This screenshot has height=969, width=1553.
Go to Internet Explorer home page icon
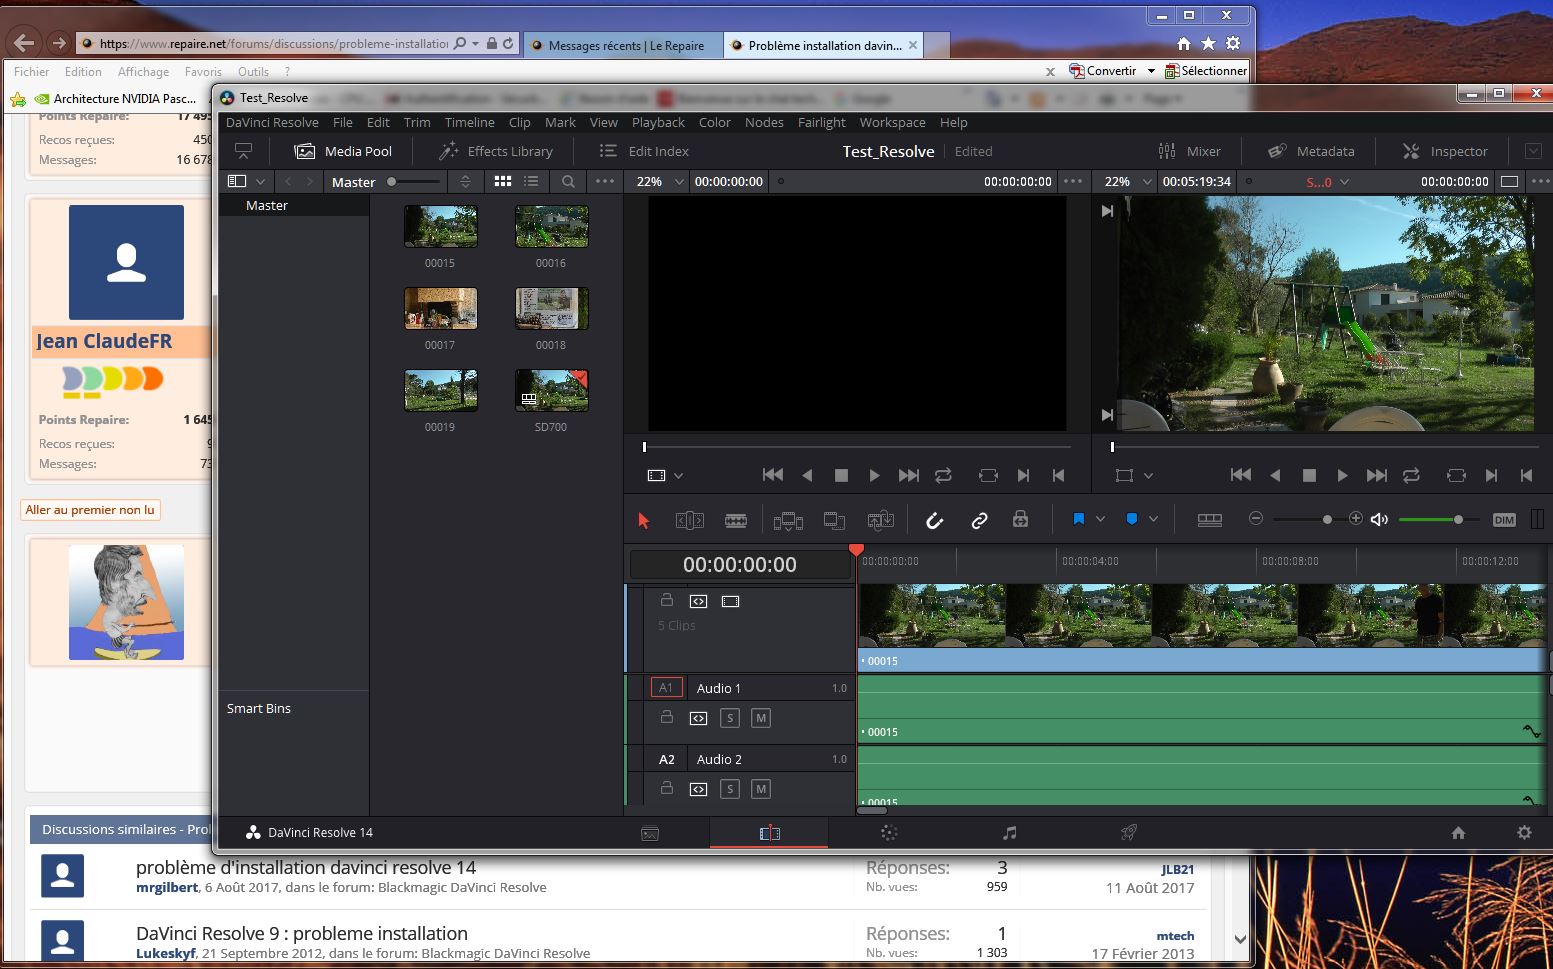[1184, 43]
